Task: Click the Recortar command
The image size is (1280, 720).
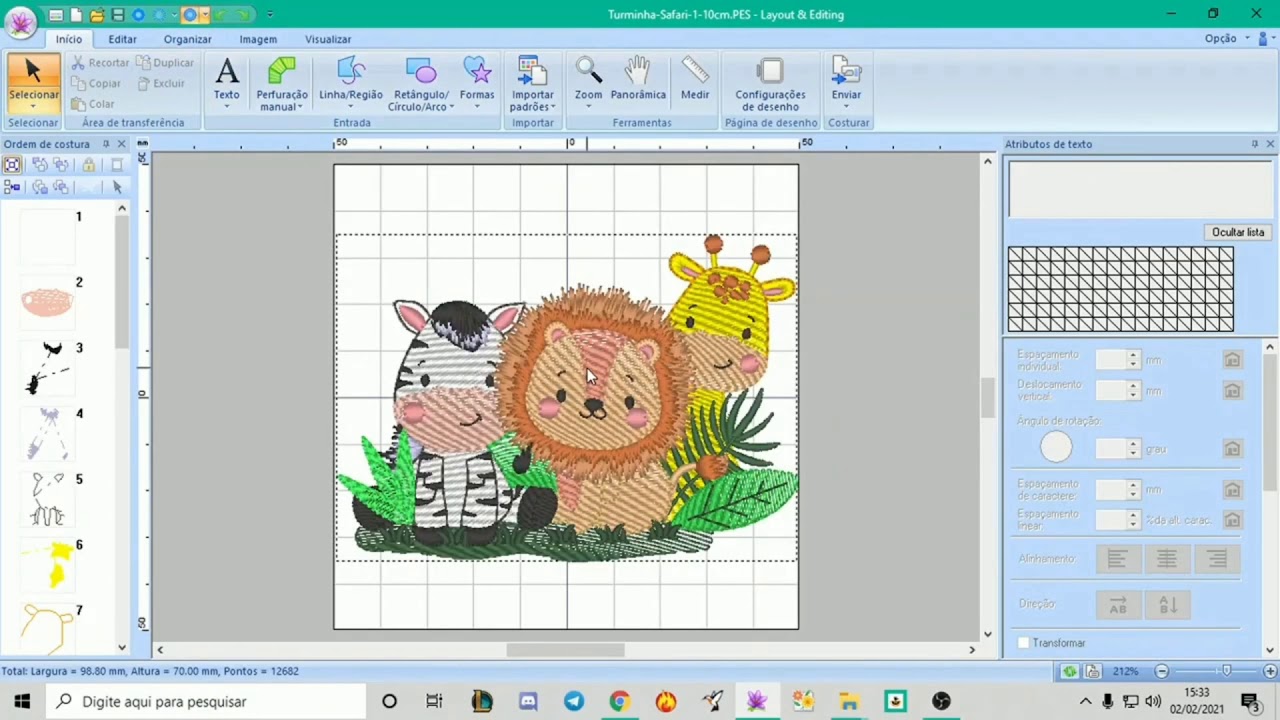Action: pyautogui.click(x=100, y=63)
